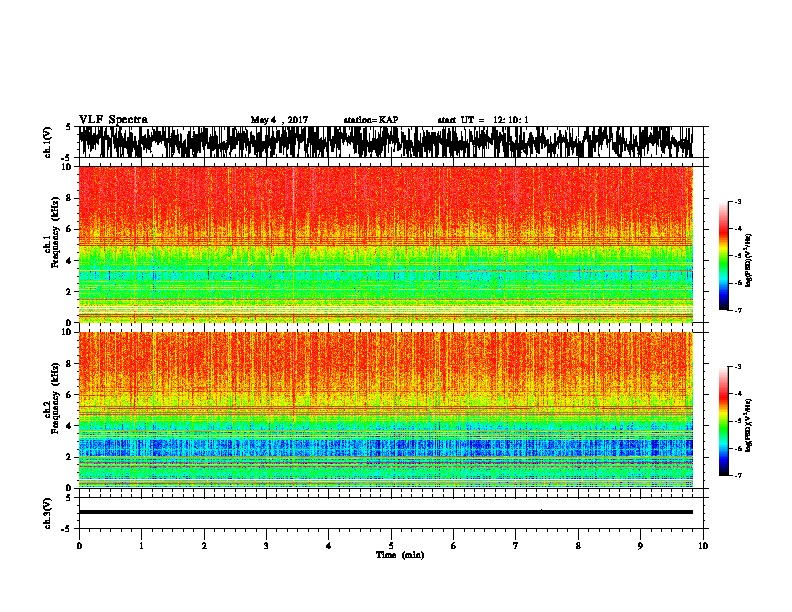Click the x-axis tick label "9"
Viewport: 792px width, 612px height.
point(640,546)
